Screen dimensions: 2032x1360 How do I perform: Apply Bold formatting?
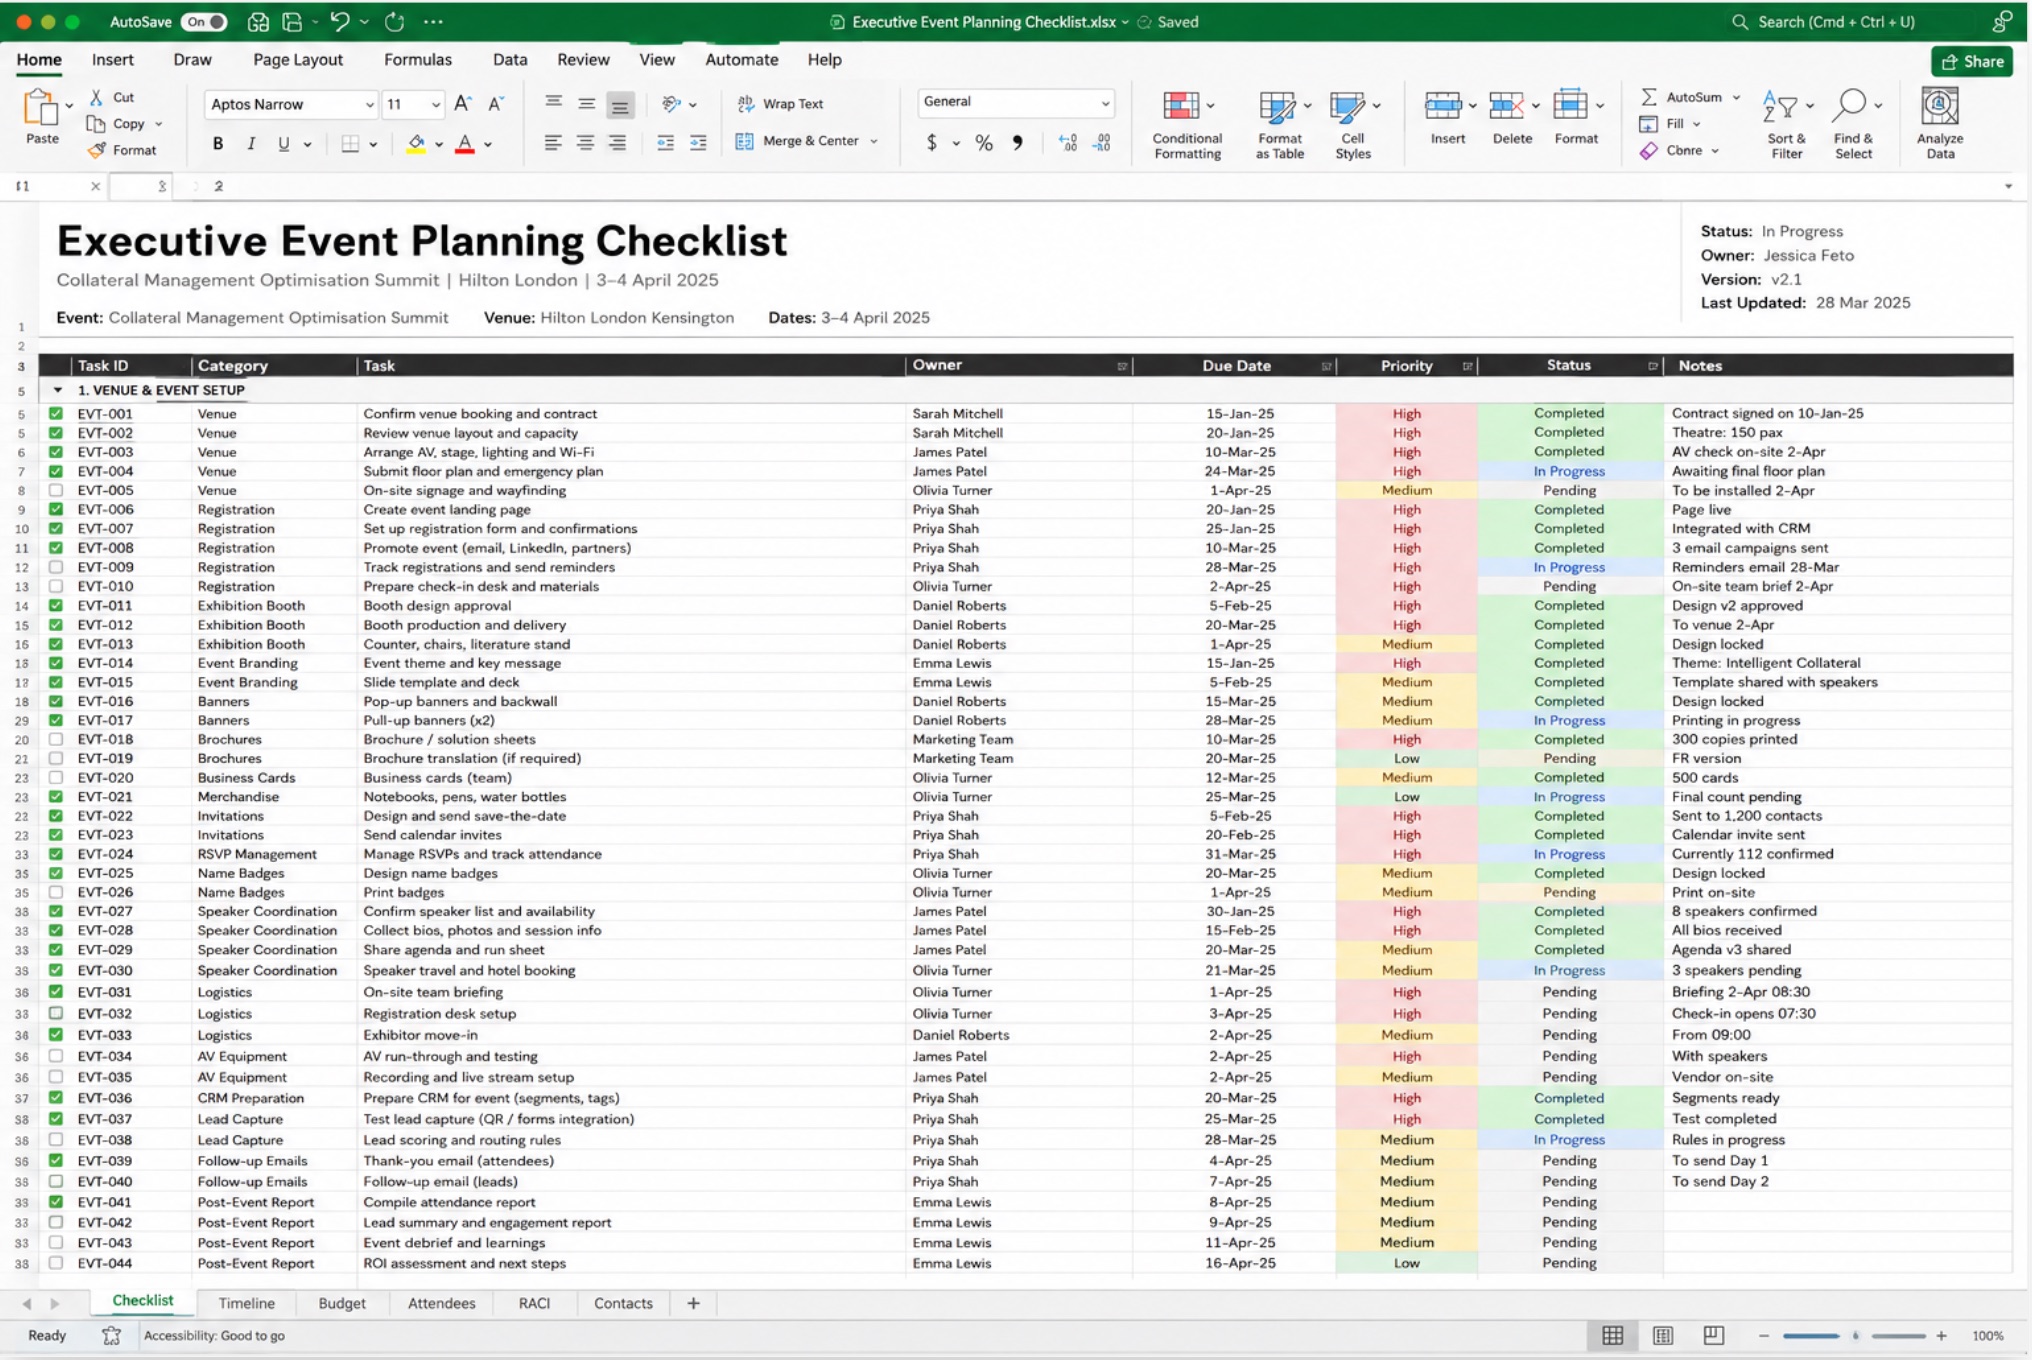[x=218, y=144]
